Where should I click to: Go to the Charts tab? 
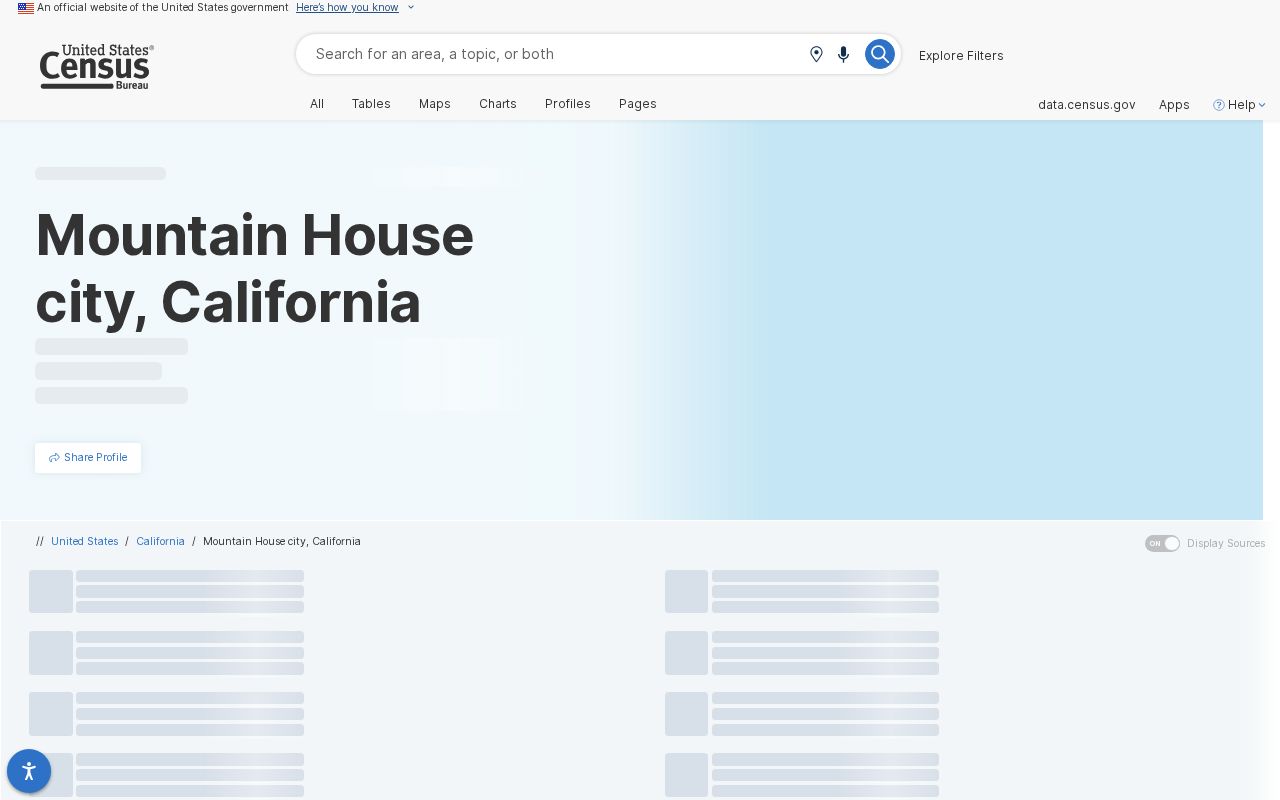click(498, 104)
